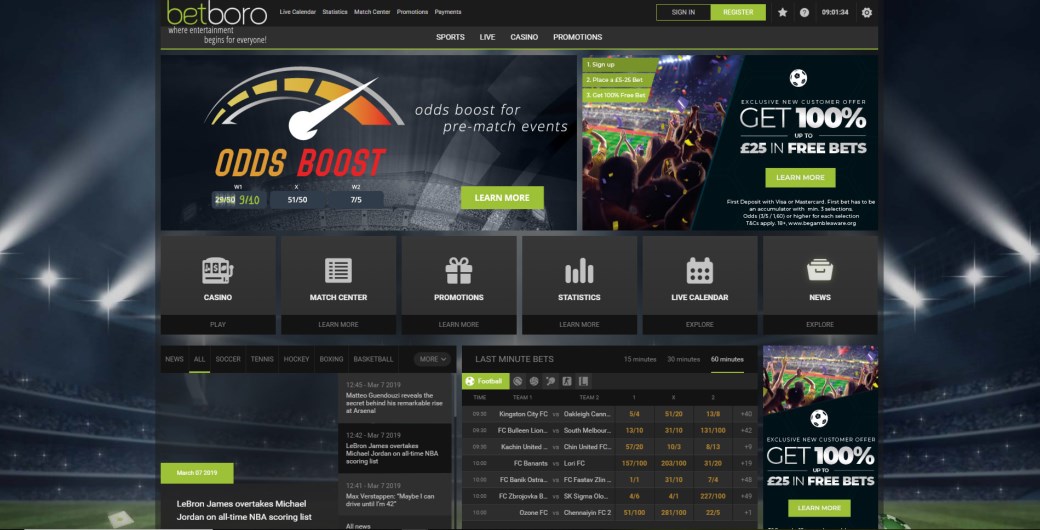
Task: Click LEARN MORE on lower-right free bets ad
Action: (819, 508)
